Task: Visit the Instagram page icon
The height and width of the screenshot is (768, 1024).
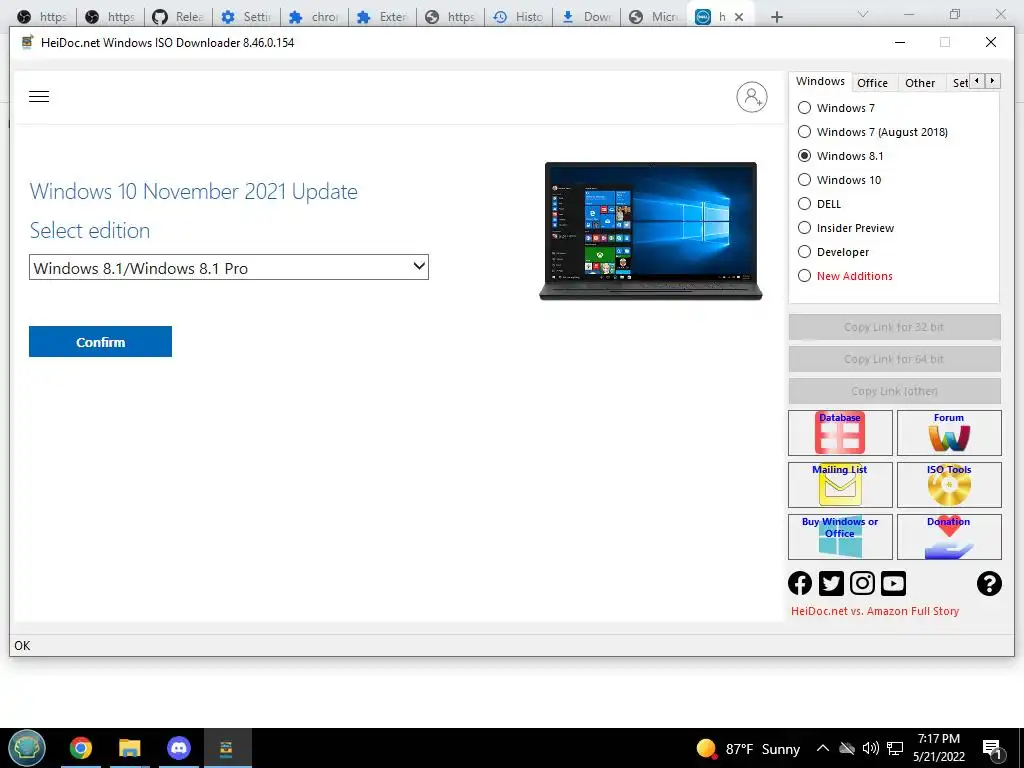Action: coord(862,583)
